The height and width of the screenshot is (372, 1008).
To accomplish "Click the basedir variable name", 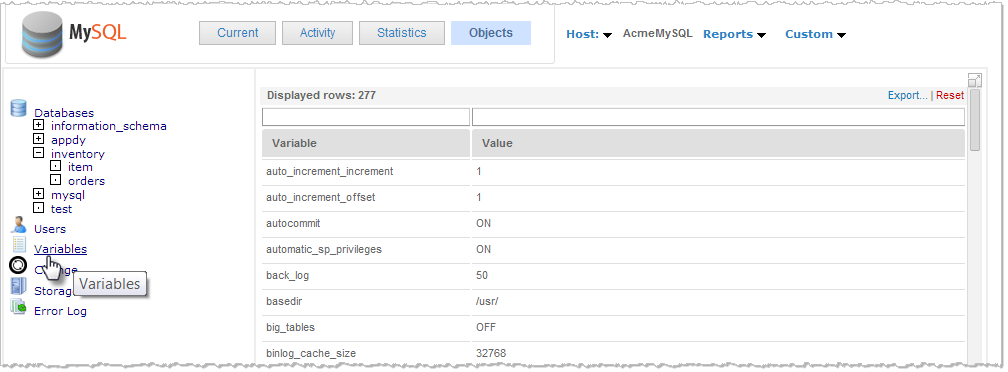I will (284, 301).
